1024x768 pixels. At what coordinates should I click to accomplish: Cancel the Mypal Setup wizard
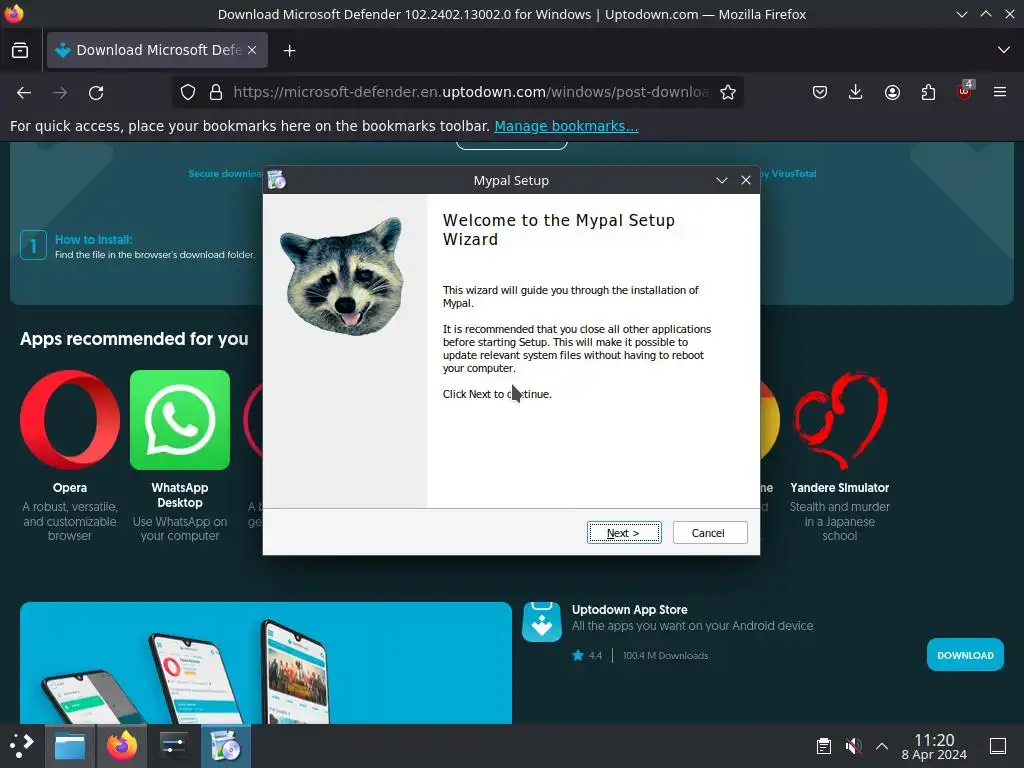coord(710,532)
